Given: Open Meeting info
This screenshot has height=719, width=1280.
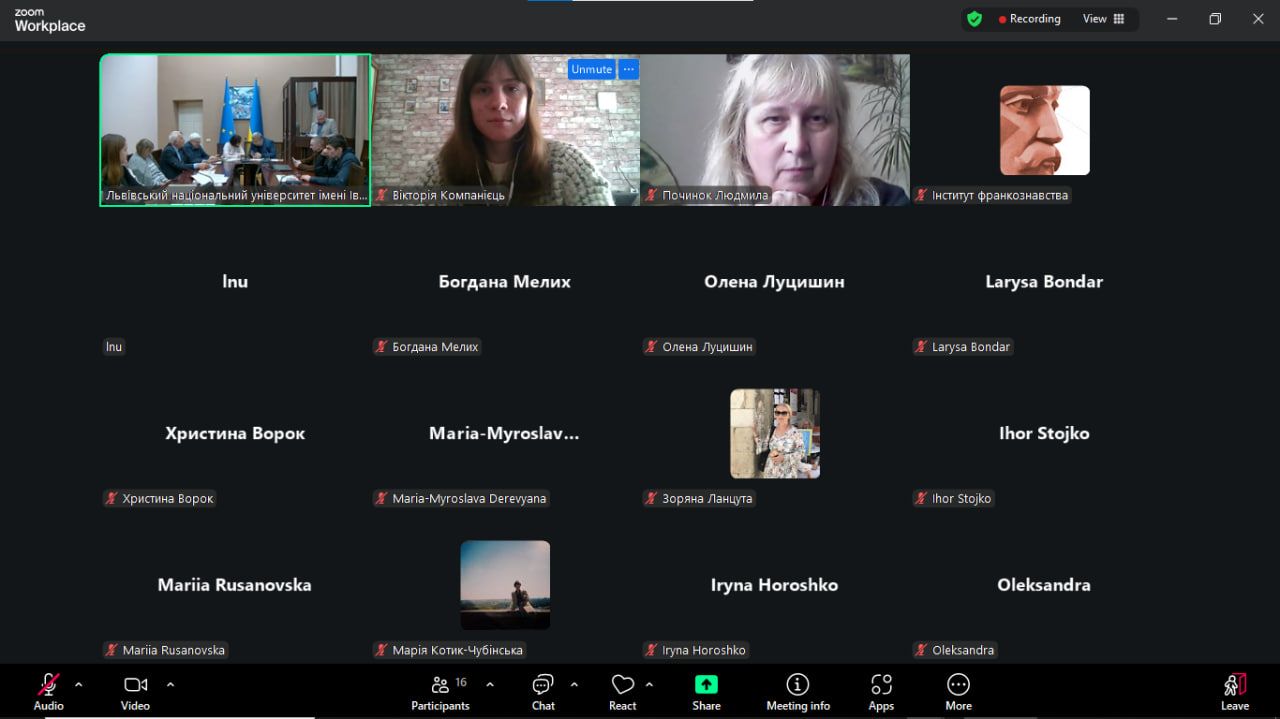Looking at the screenshot, I should [797, 691].
